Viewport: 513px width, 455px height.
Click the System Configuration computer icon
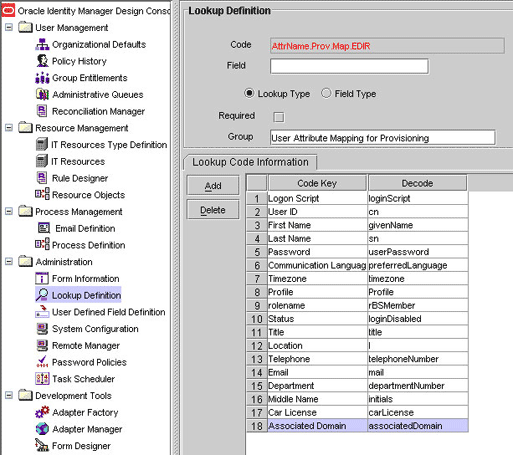[x=42, y=329]
